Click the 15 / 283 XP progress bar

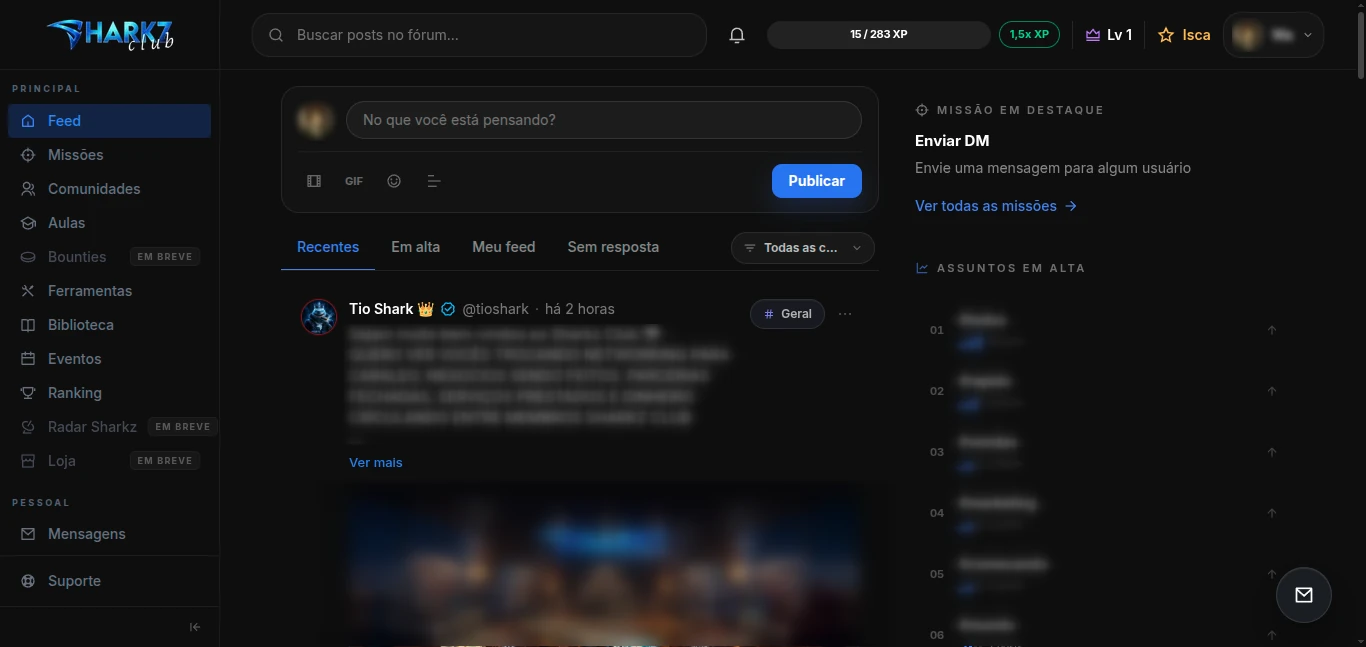coord(879,35)
